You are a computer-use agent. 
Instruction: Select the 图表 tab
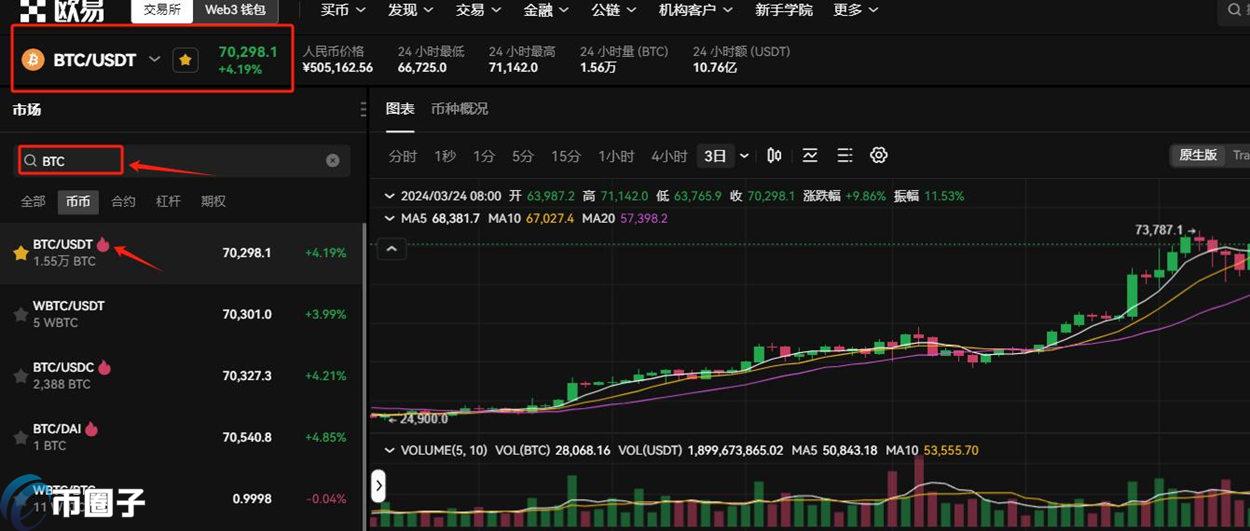[400, 109]
